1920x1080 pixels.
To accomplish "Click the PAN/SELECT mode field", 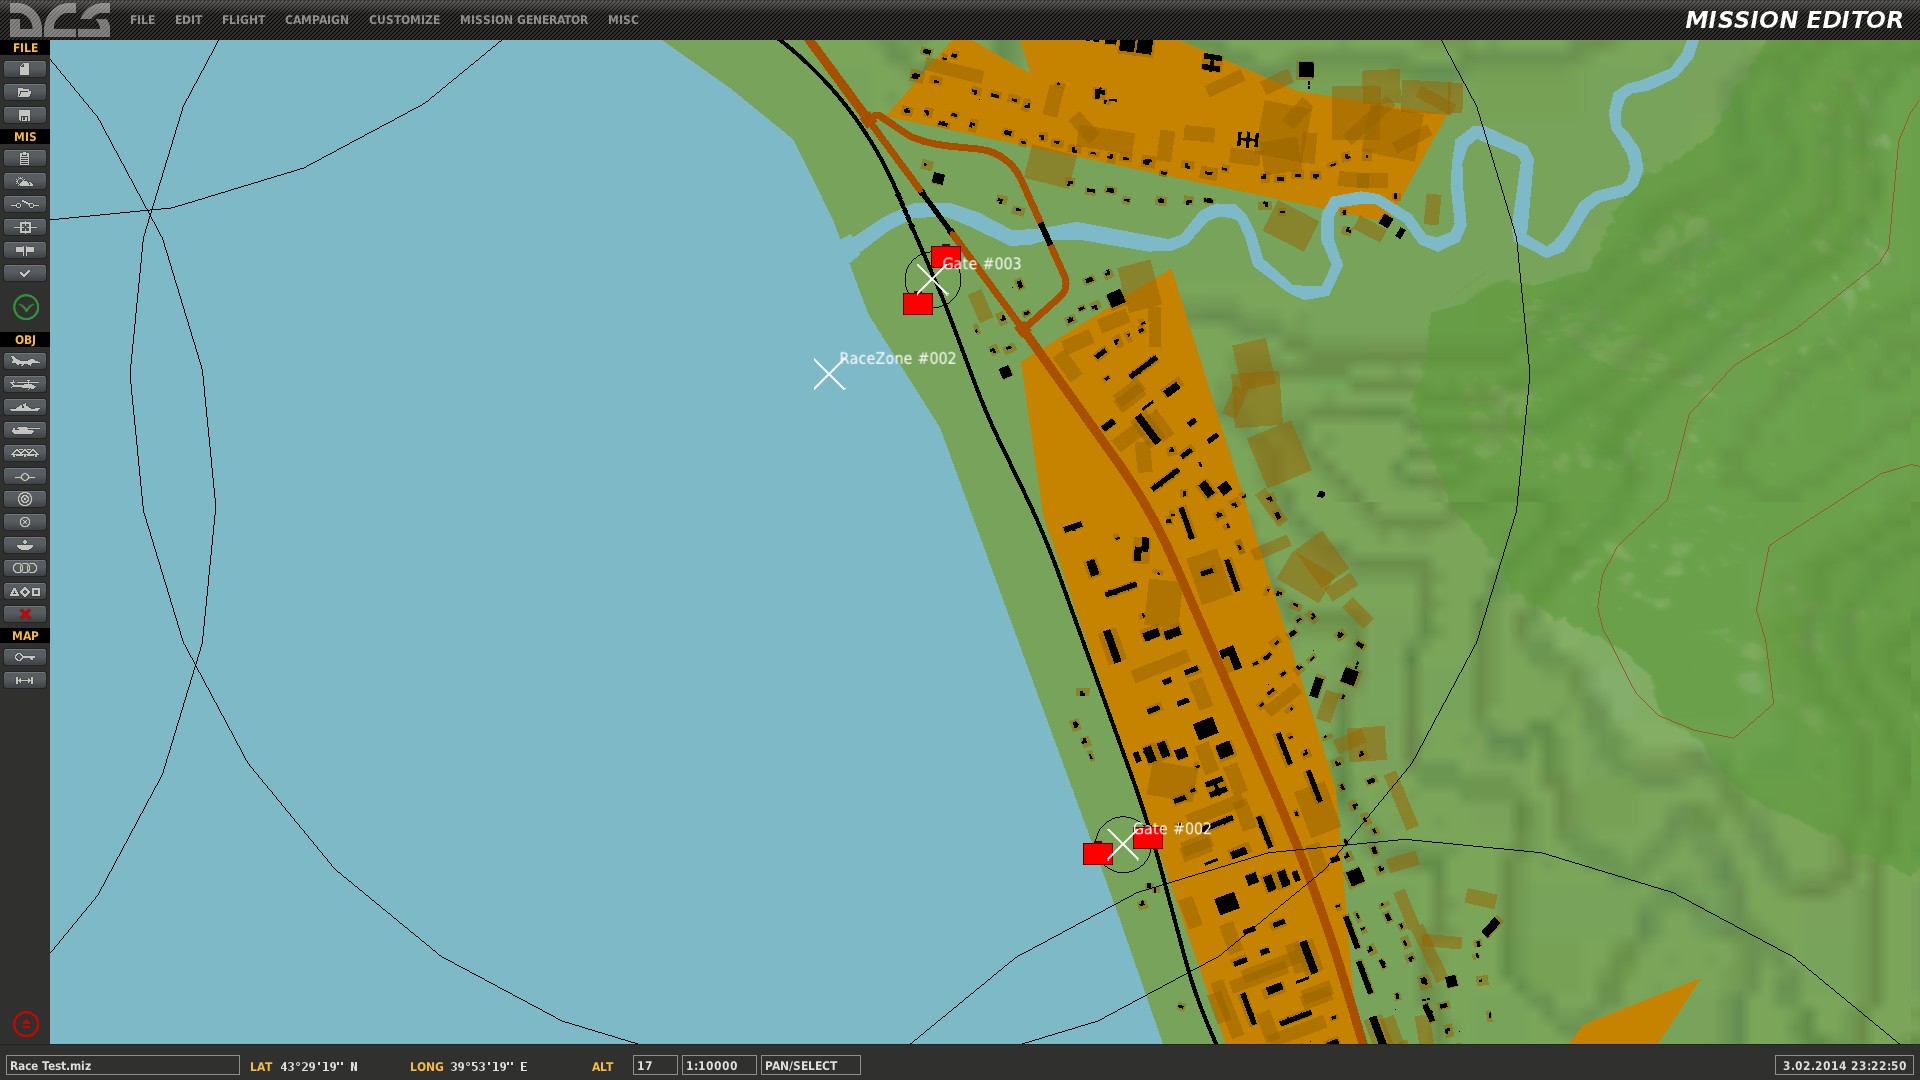I will pos(811,1066).
